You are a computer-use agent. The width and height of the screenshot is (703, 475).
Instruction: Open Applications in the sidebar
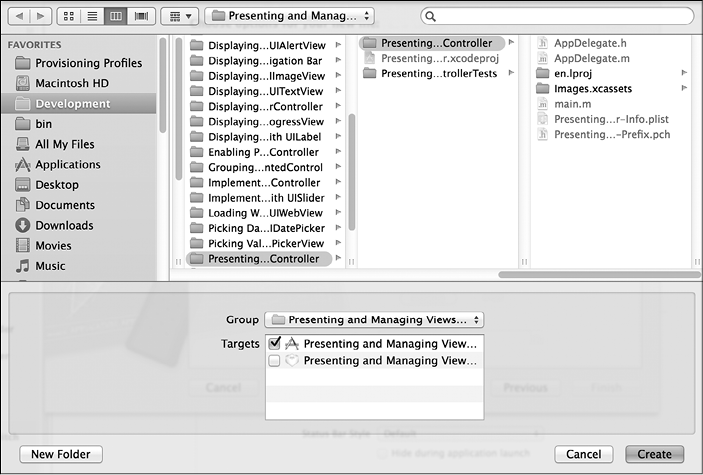[67, 164]
